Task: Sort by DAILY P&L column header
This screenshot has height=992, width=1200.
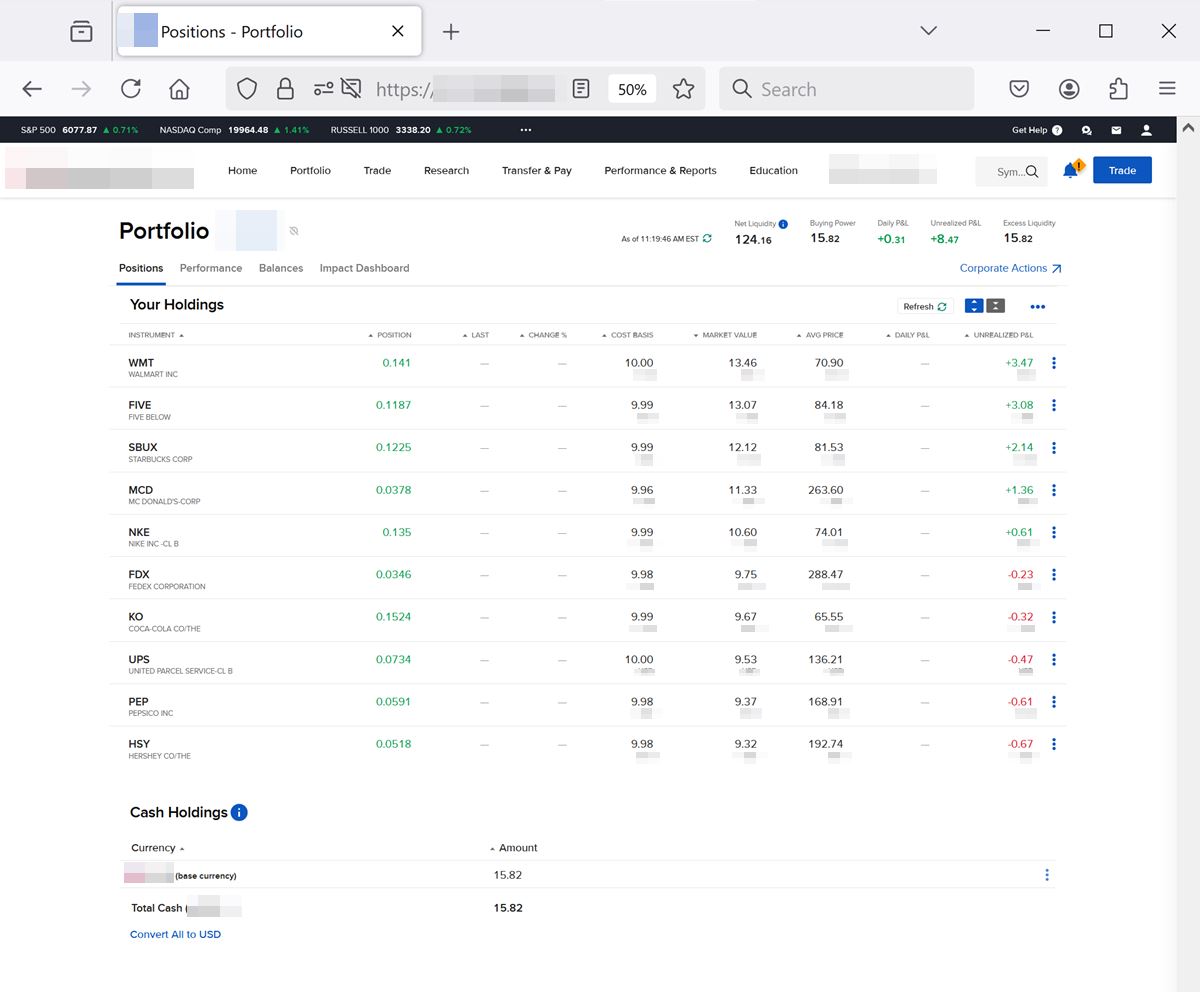Action: (x=907, y=335)
